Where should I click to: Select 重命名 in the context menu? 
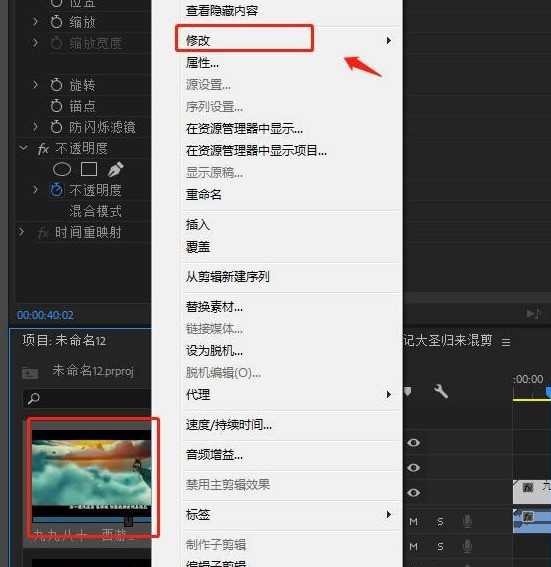point(204,195)
